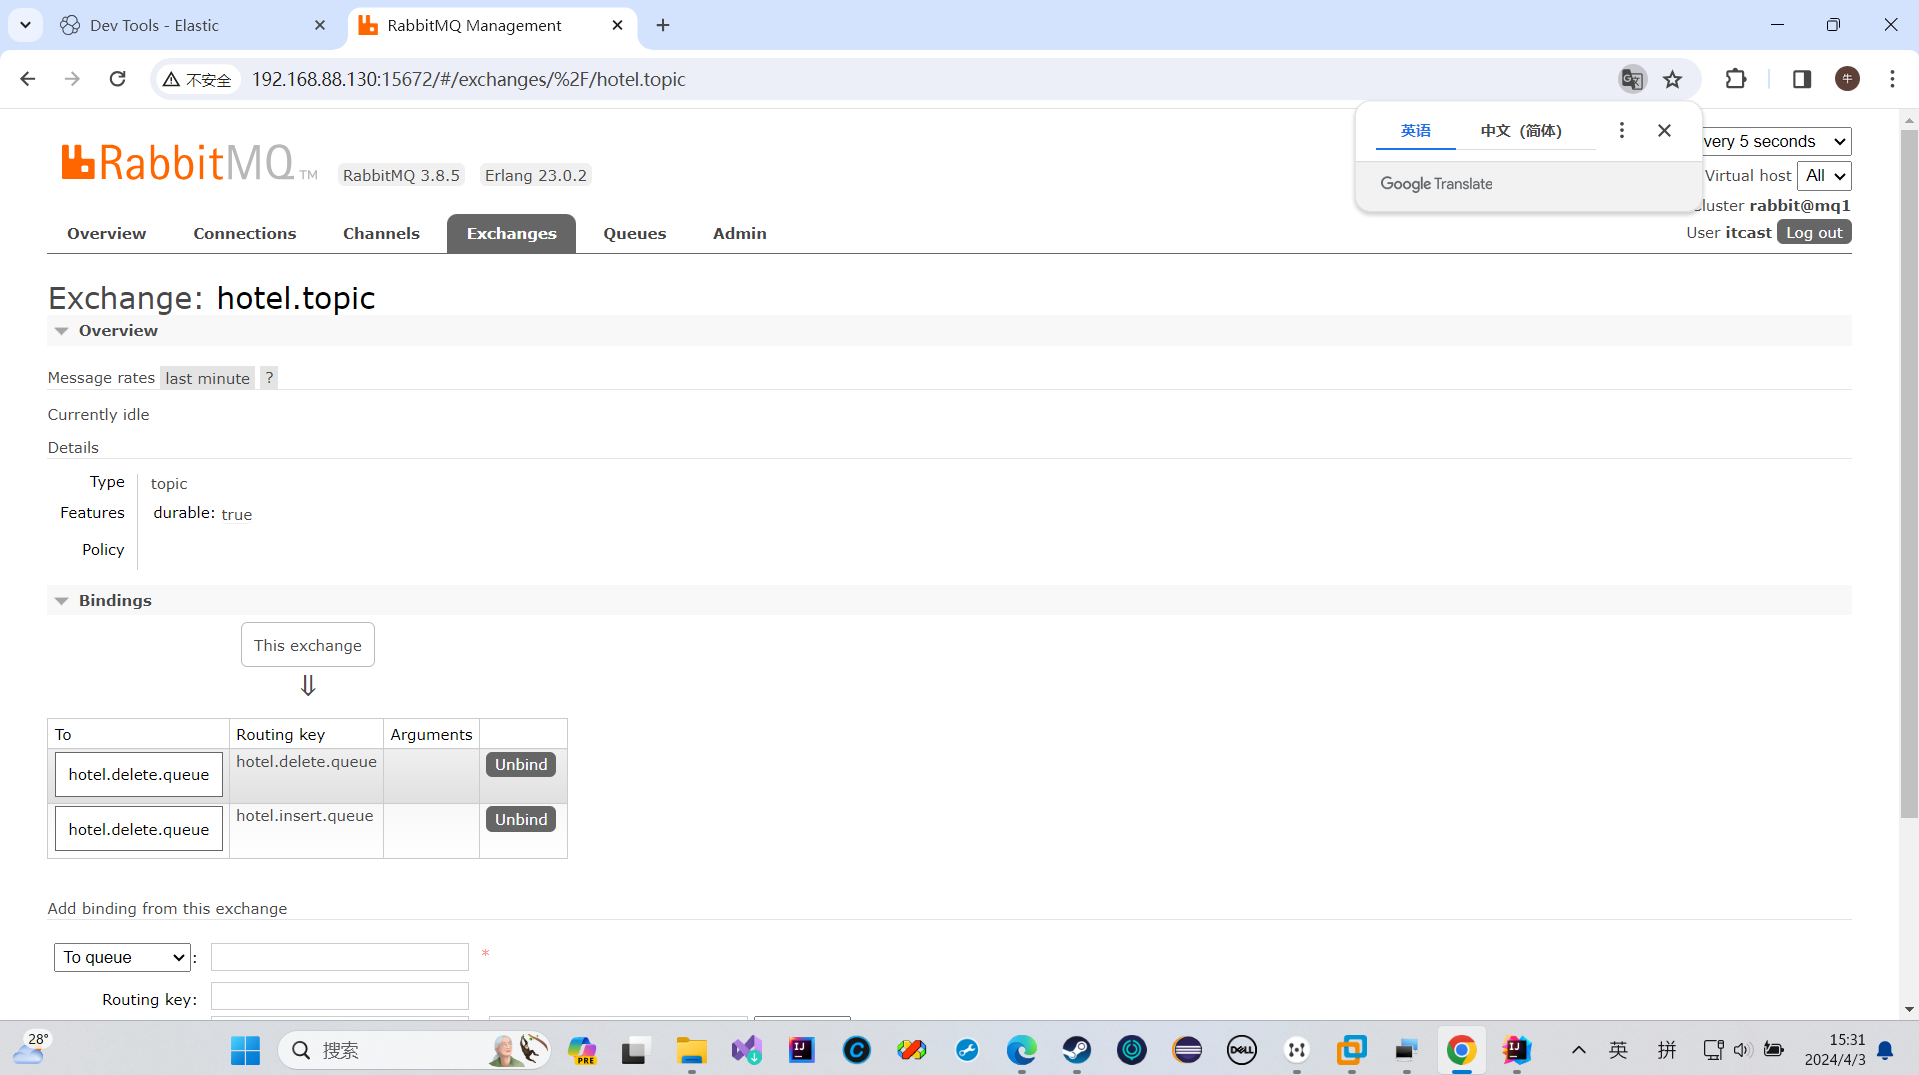
Task: Toggle the browser side panel icon
Action: [x=1802, y=79]
